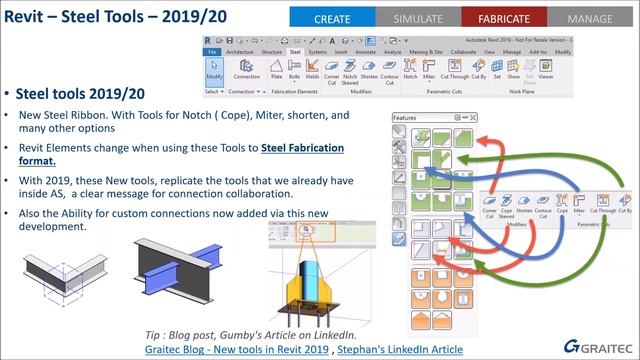
Task: Minimize the Features palette
Action: click(465, 118)
